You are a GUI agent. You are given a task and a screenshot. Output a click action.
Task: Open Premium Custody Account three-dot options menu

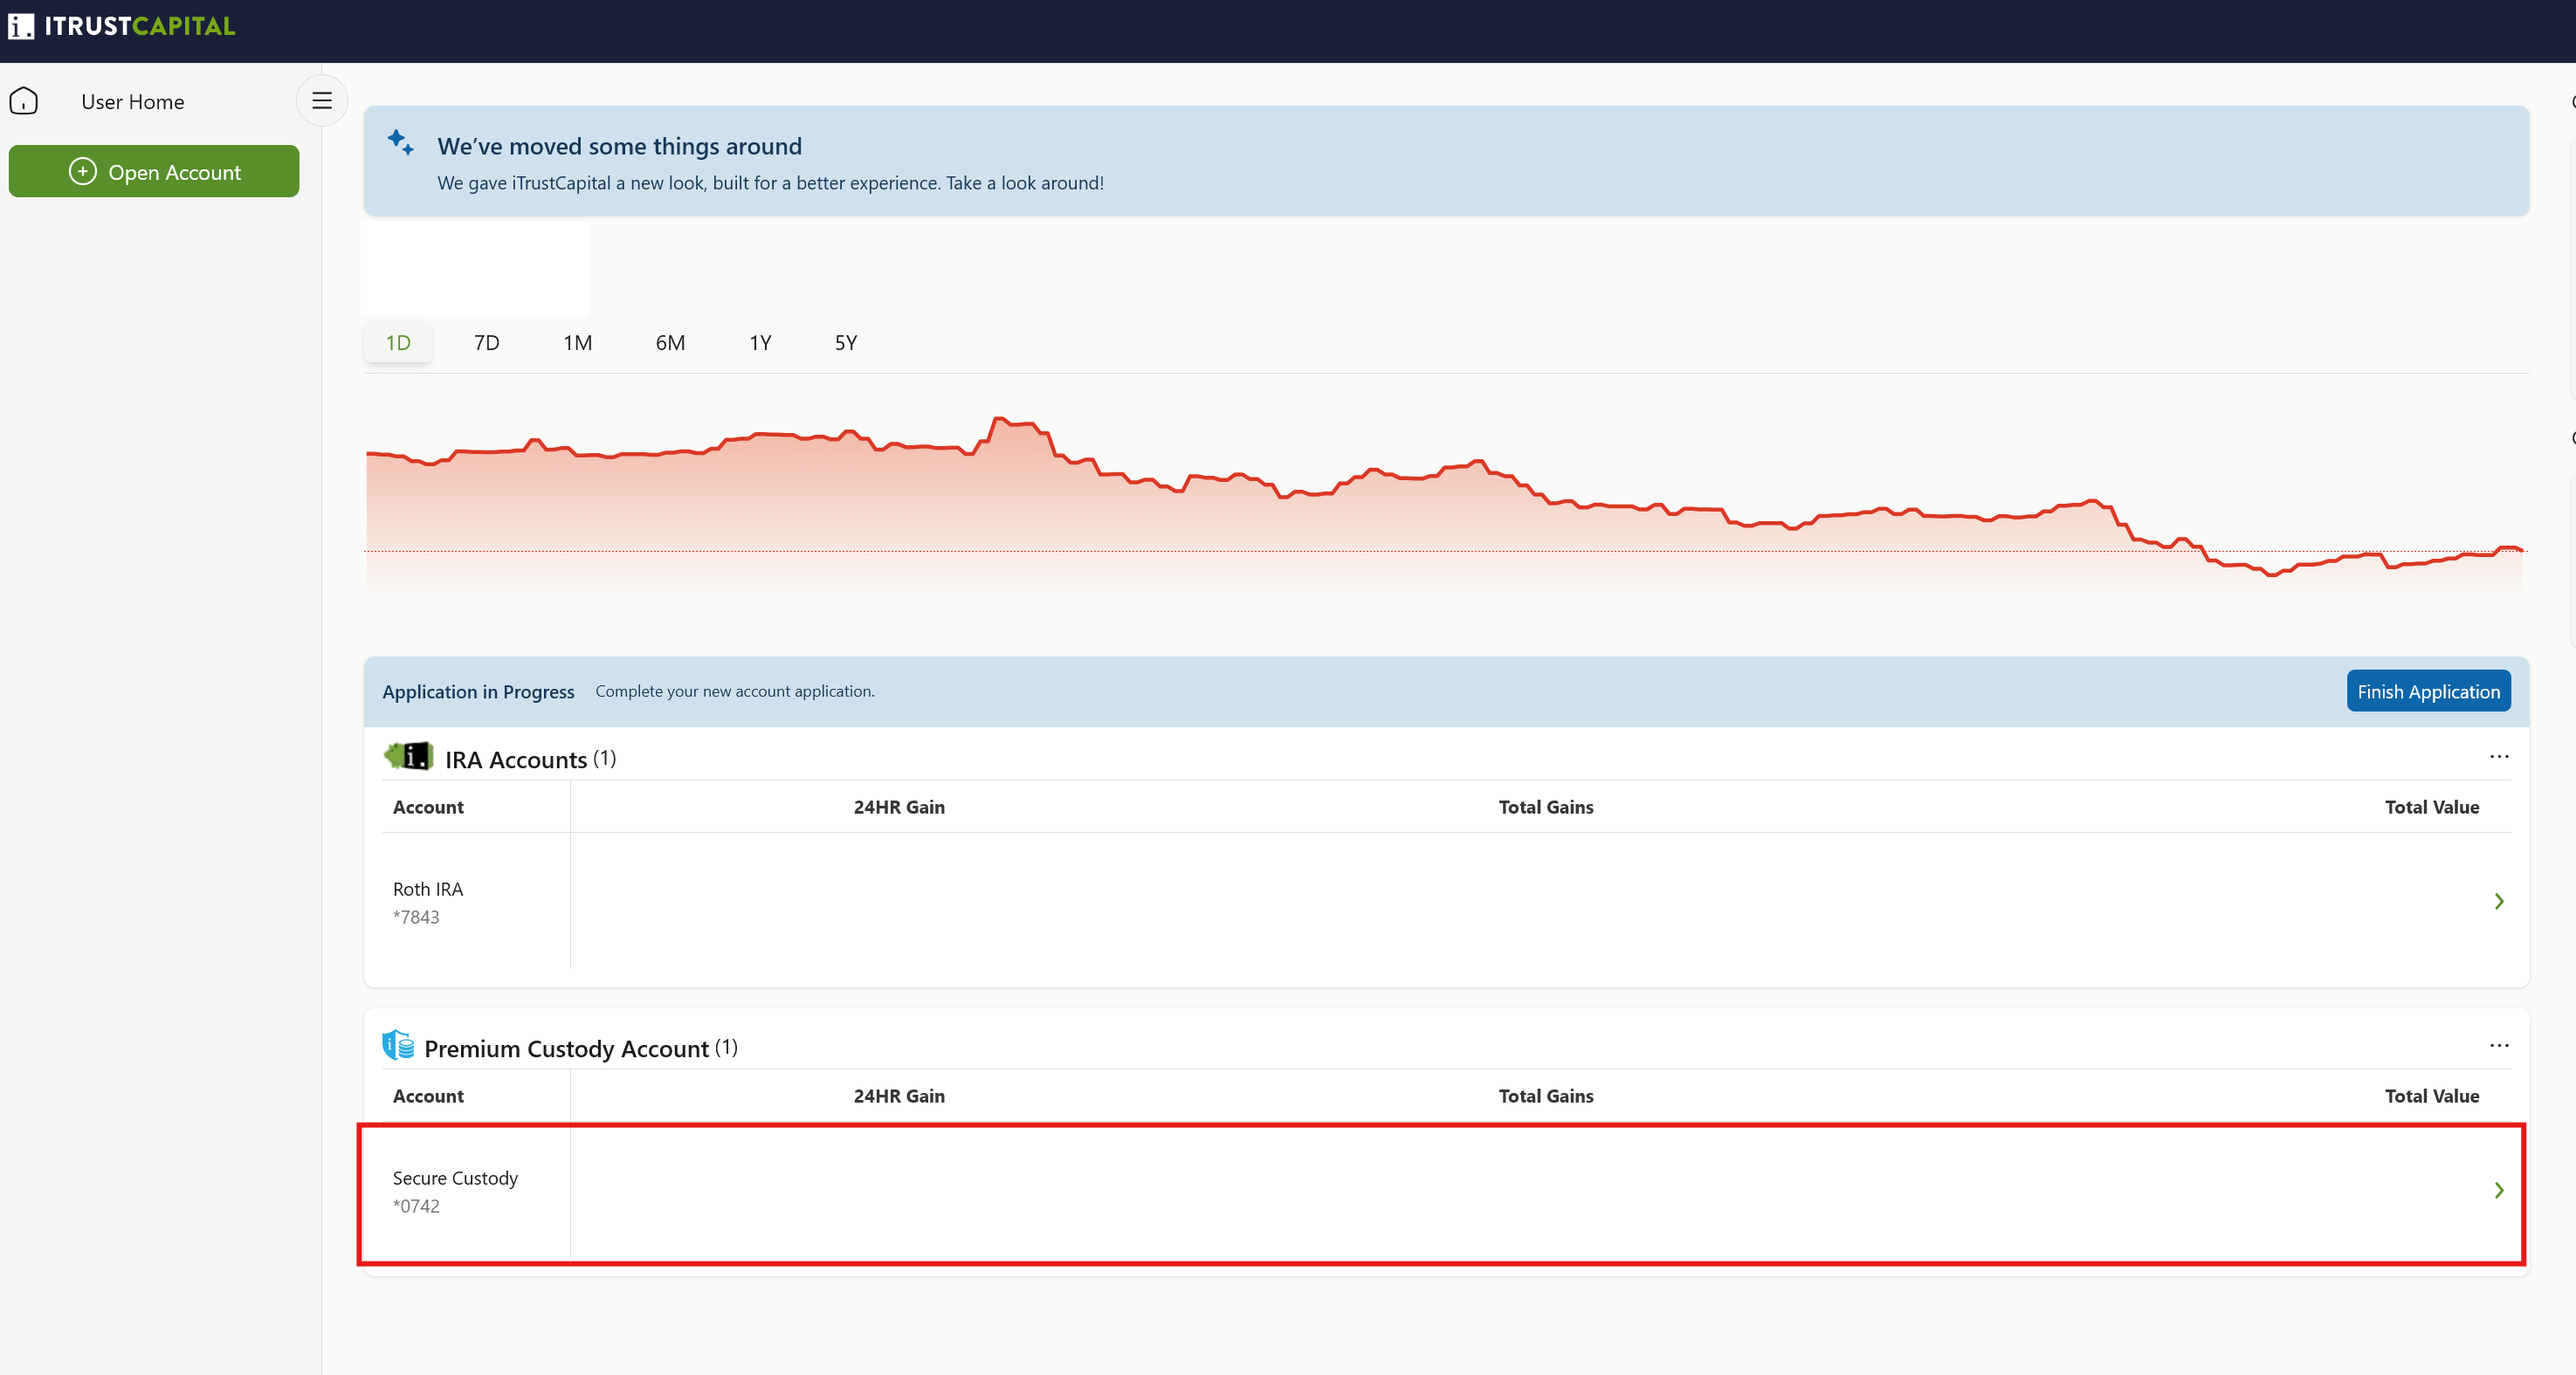2499,1046
